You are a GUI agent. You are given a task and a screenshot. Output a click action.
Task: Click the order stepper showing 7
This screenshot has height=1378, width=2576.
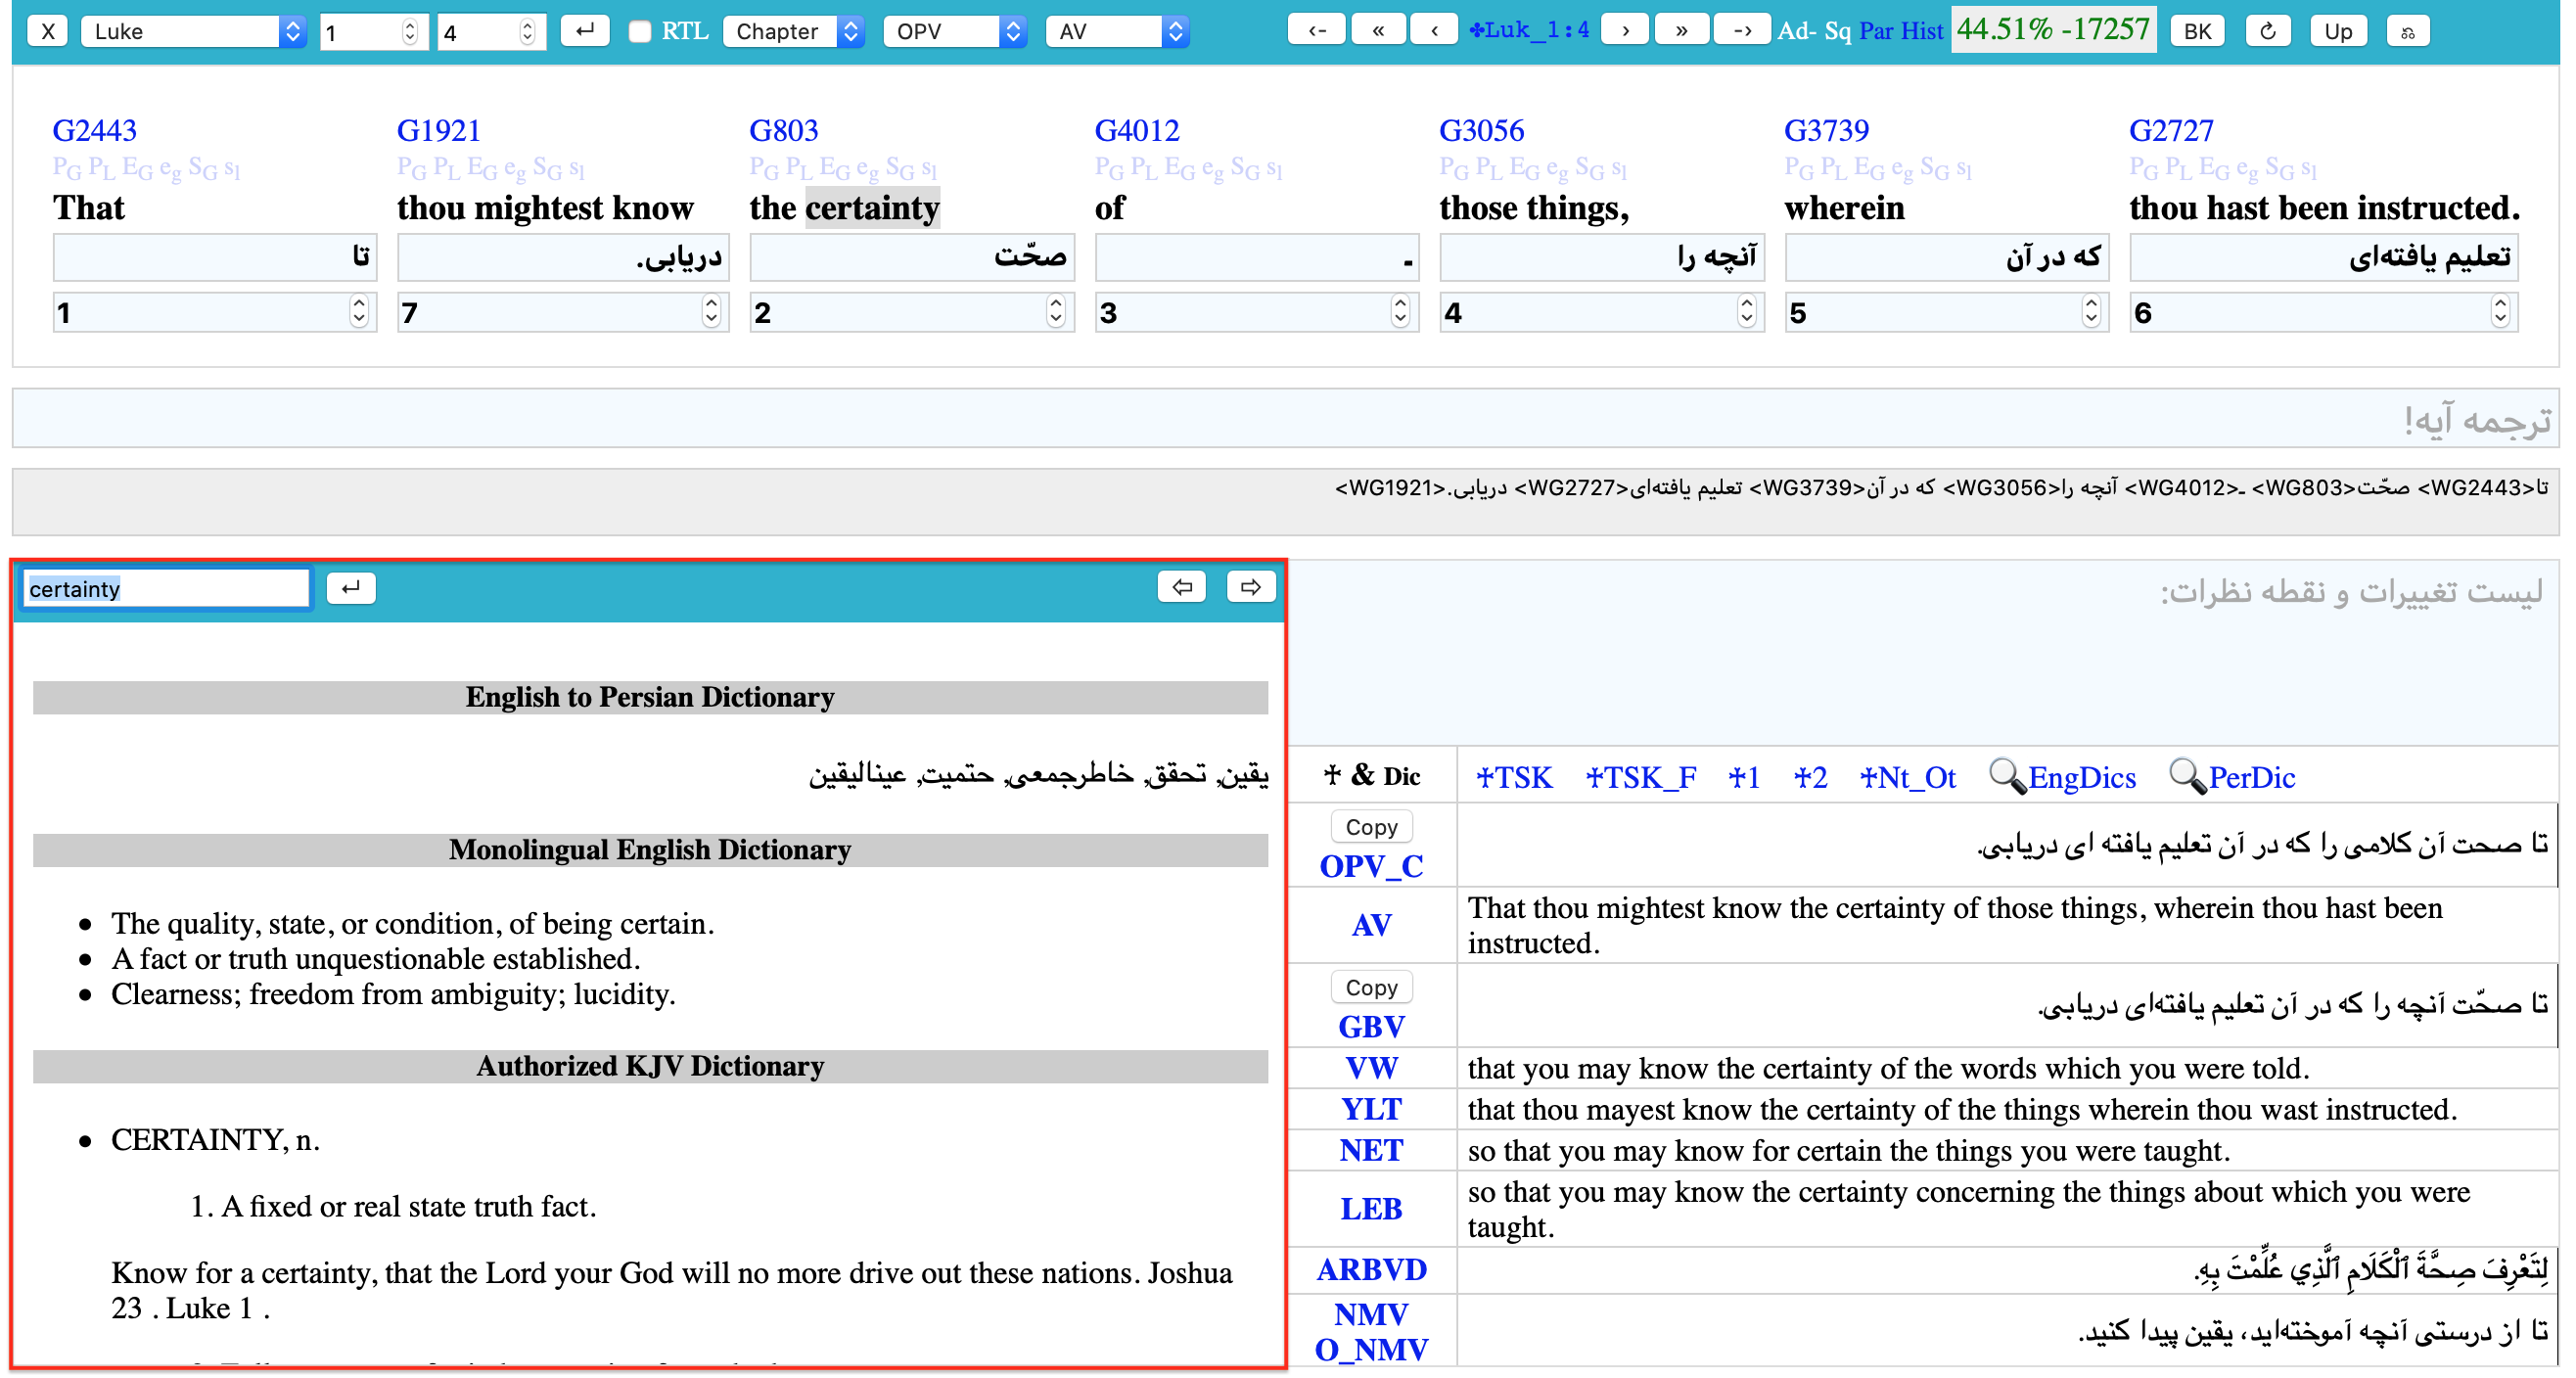563,313
